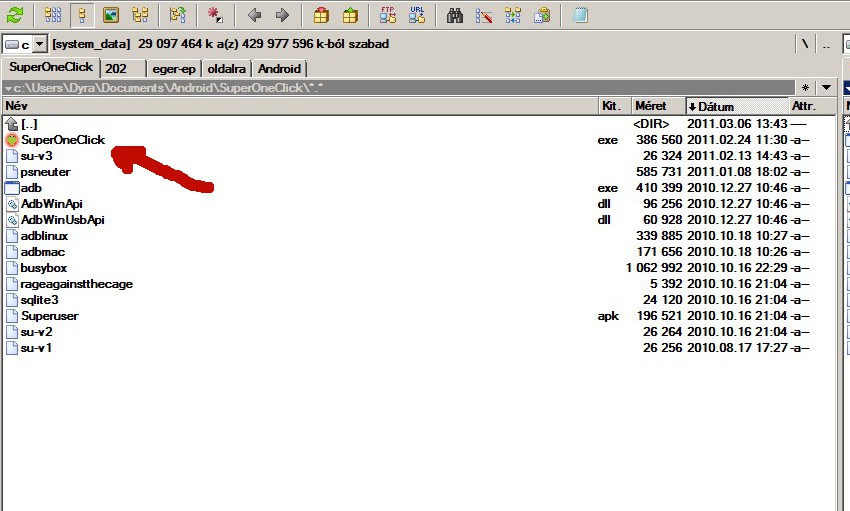The image size is (850, 511).
Task: Open notepad icon in toolbar
Action: (581, 15)
